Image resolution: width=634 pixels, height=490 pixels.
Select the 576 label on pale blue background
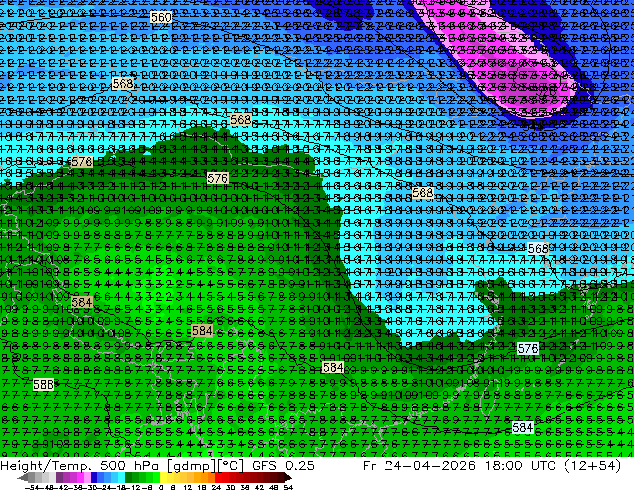528,348
